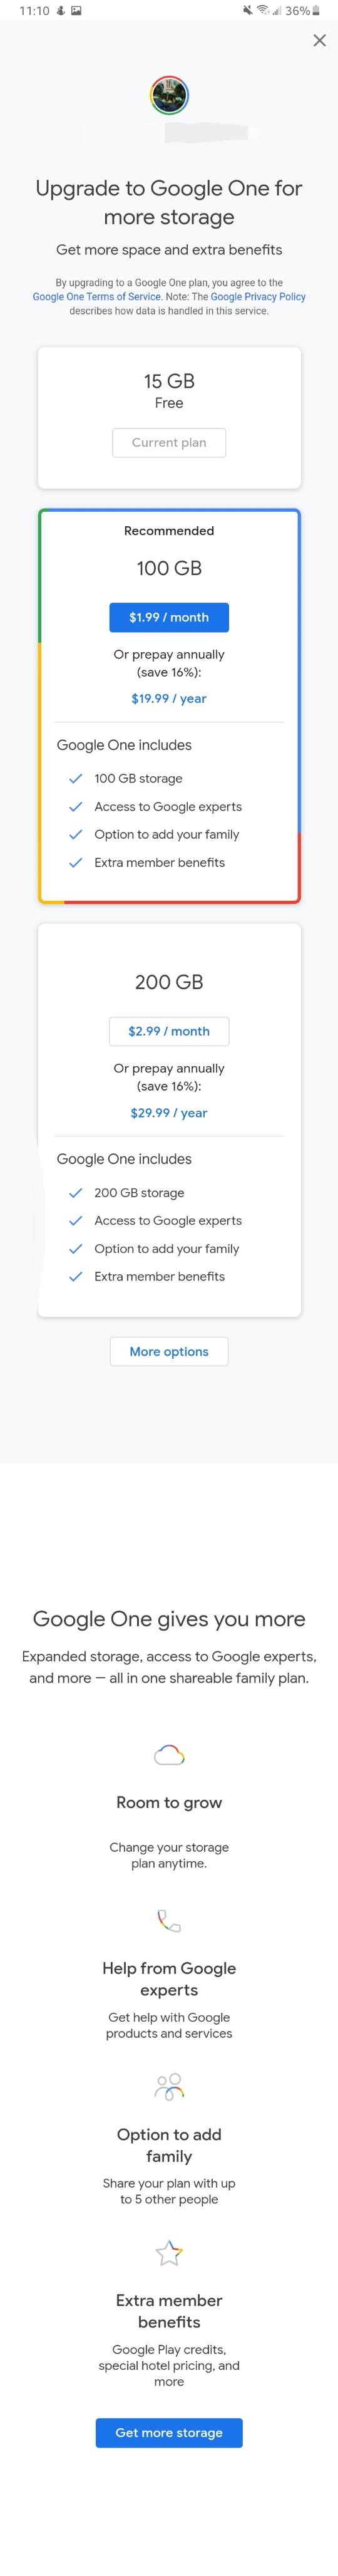Image resolution: width=338 pixels, height=2576 pixels.
Task: Tap the Current plan button
Action: [x=169, y=442]
